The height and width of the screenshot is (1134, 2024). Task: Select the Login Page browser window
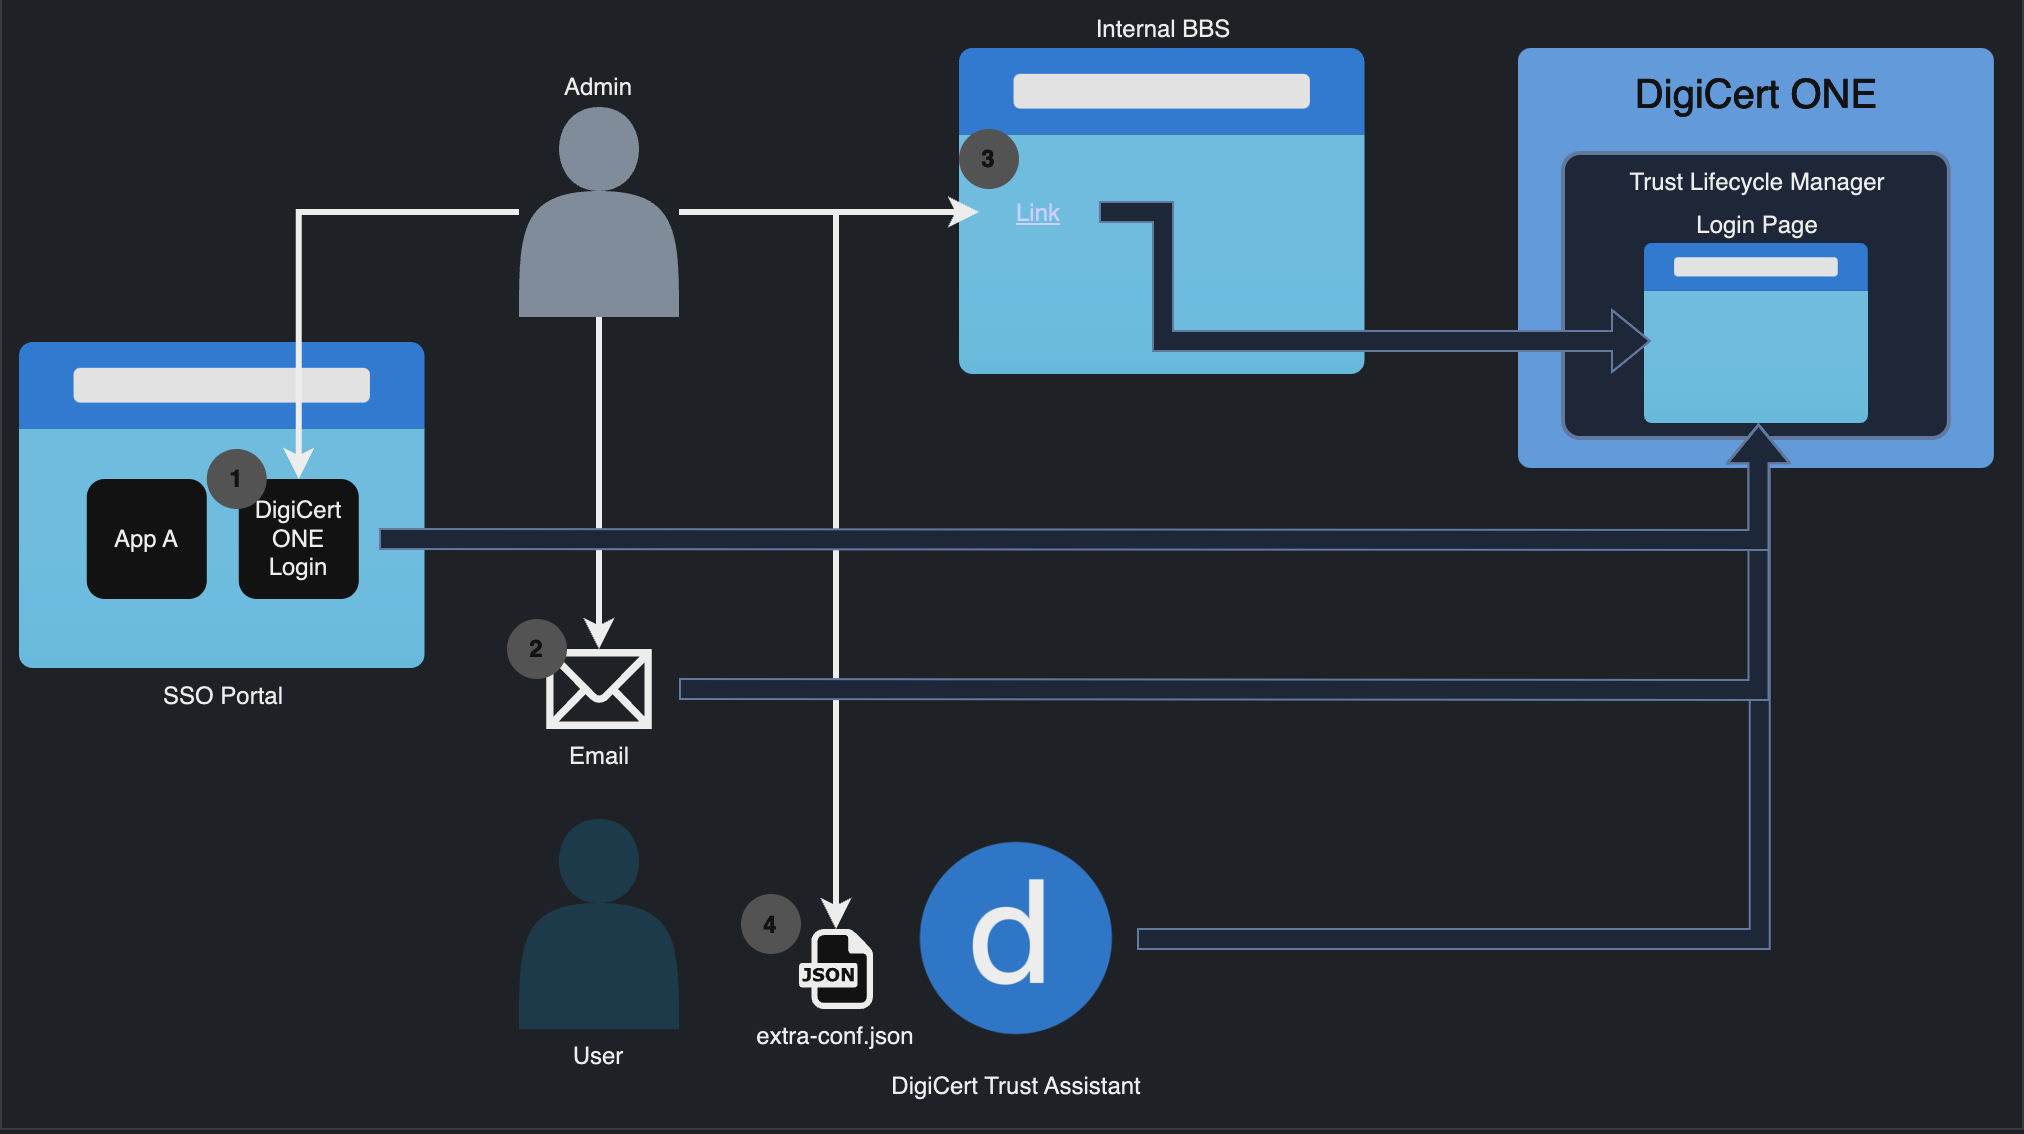[x=1756, y=333]
